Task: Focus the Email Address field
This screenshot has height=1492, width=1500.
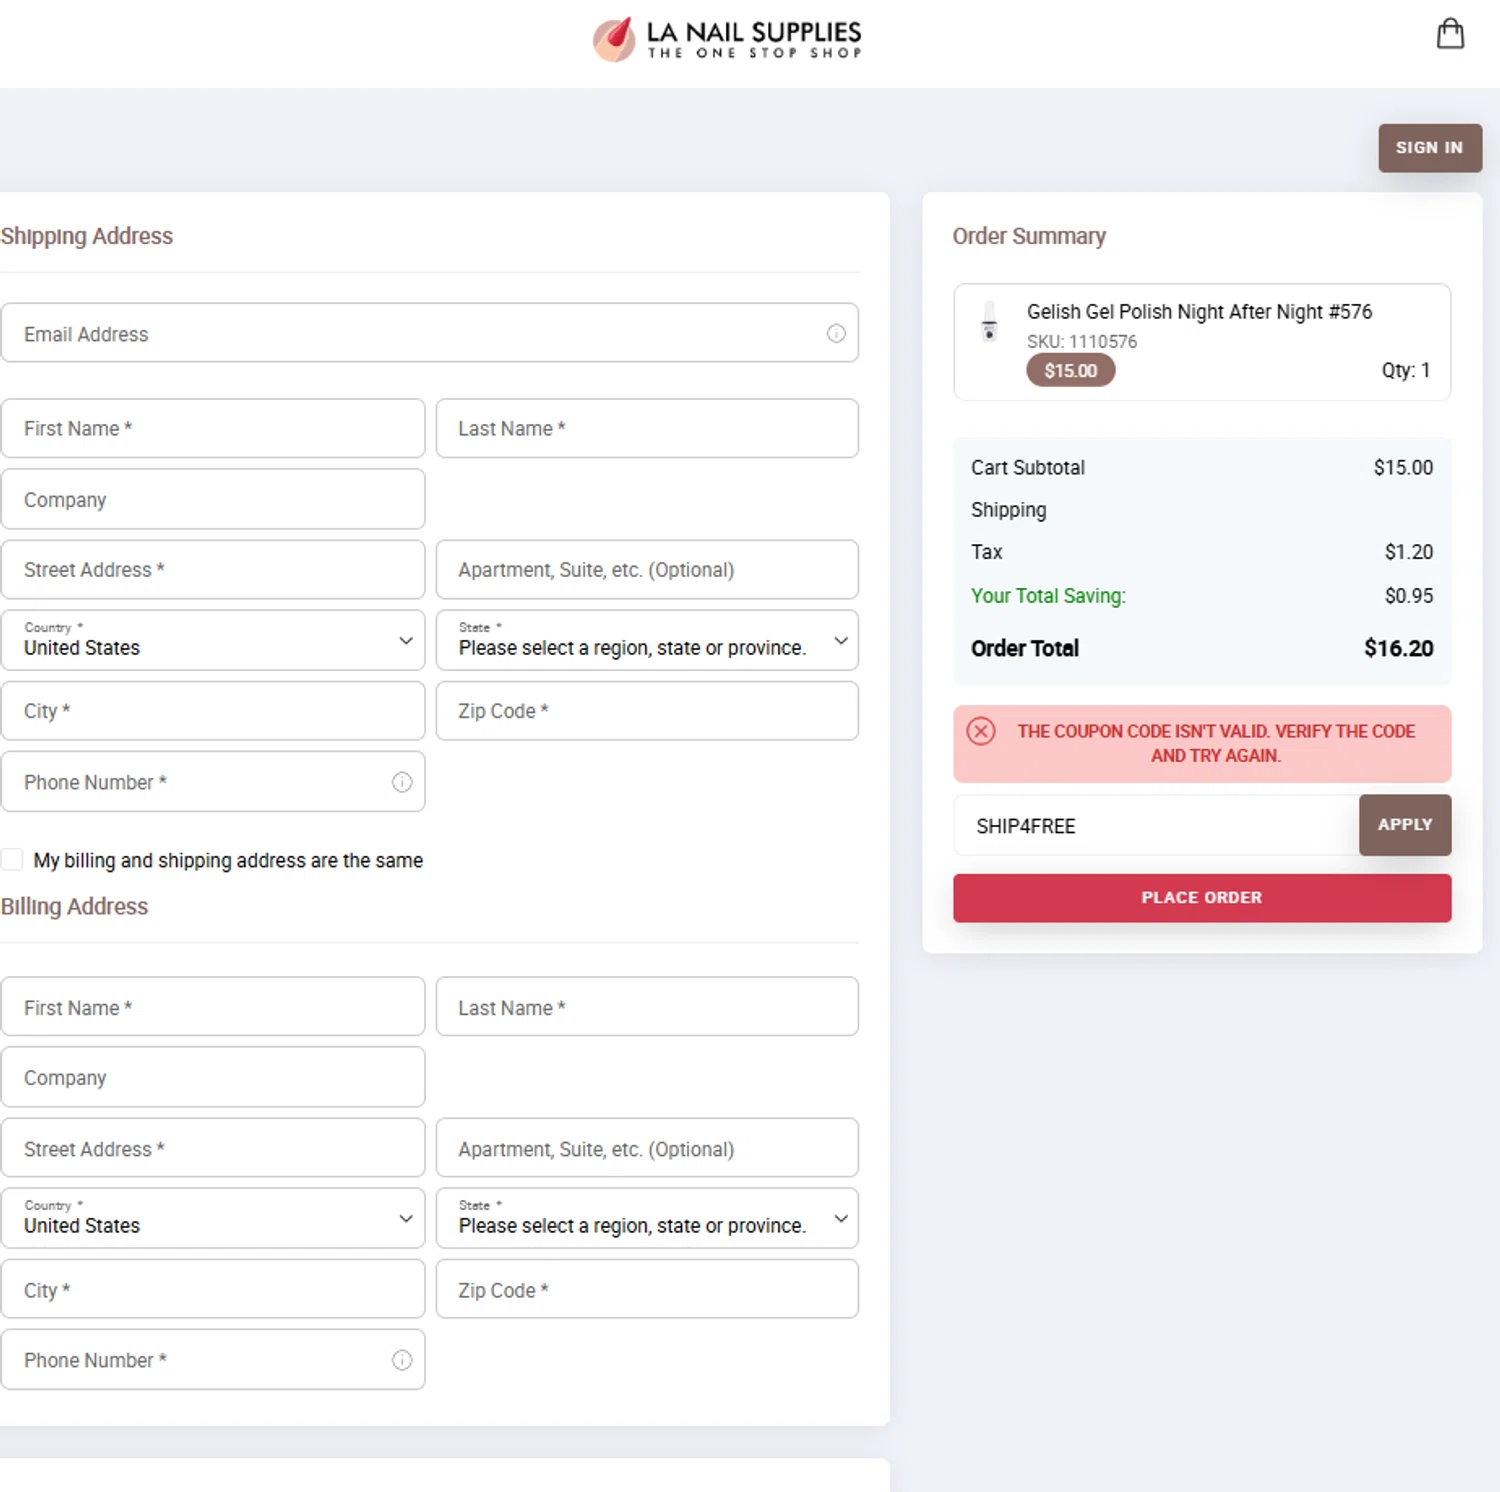Action: tap(429, 333)
